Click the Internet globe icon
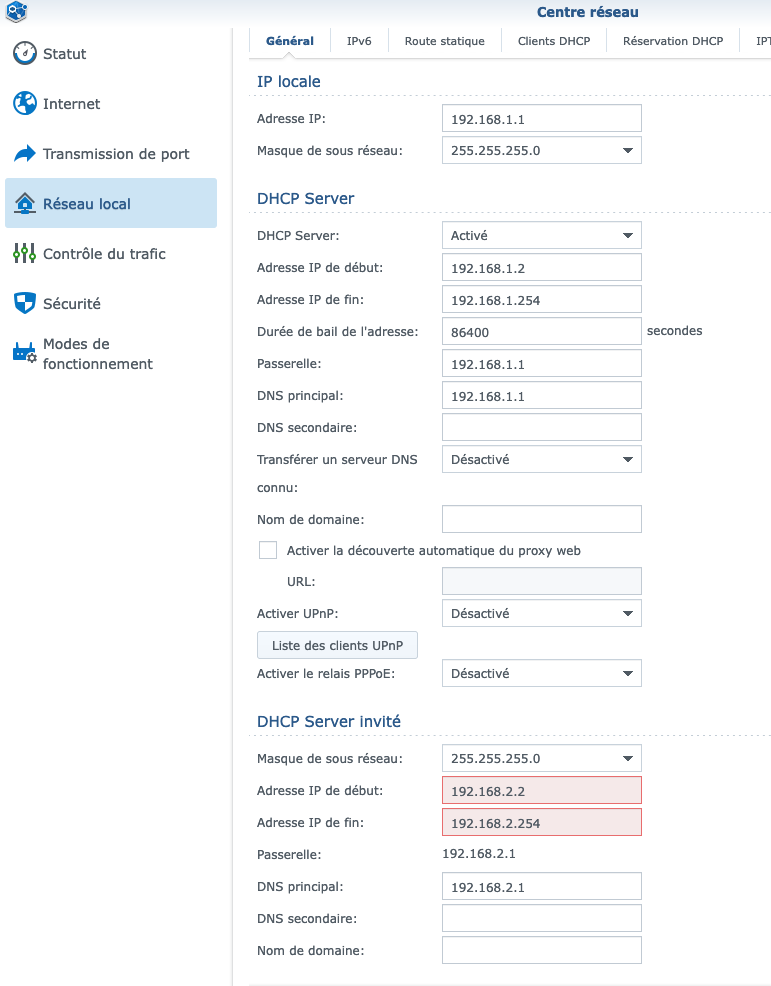 point(25,104)
